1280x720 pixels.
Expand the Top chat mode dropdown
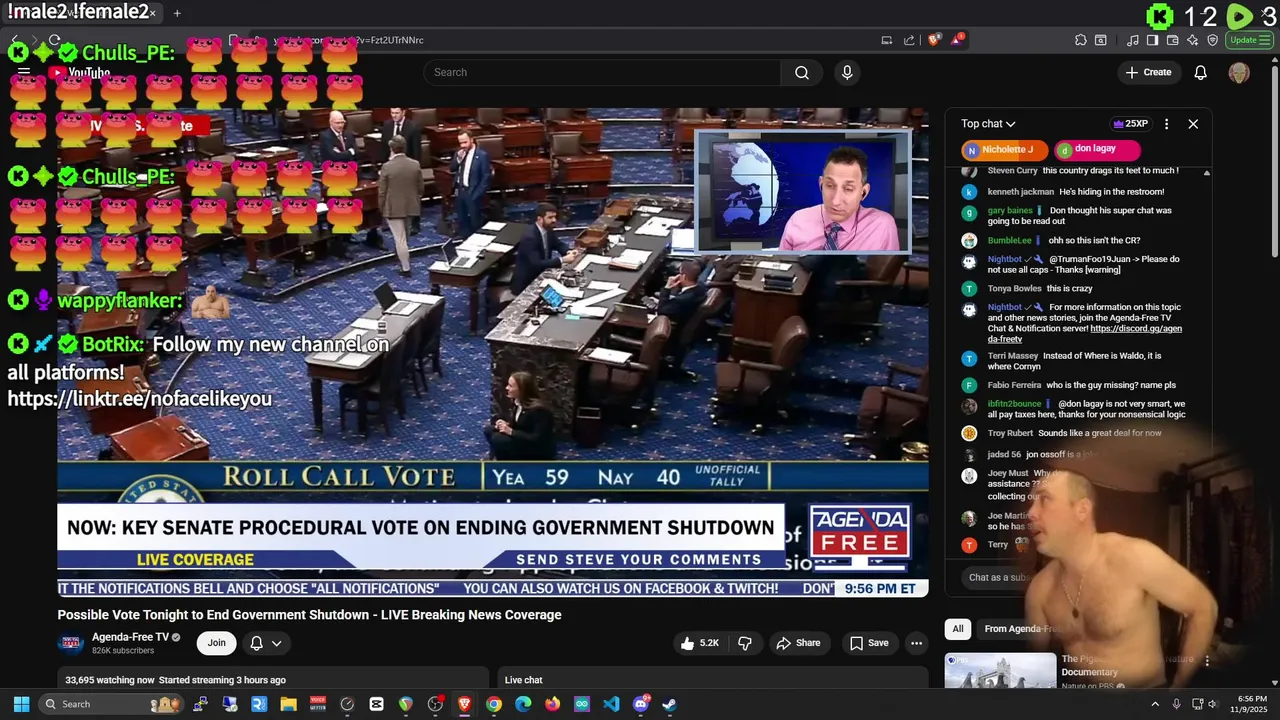[988, 124]
